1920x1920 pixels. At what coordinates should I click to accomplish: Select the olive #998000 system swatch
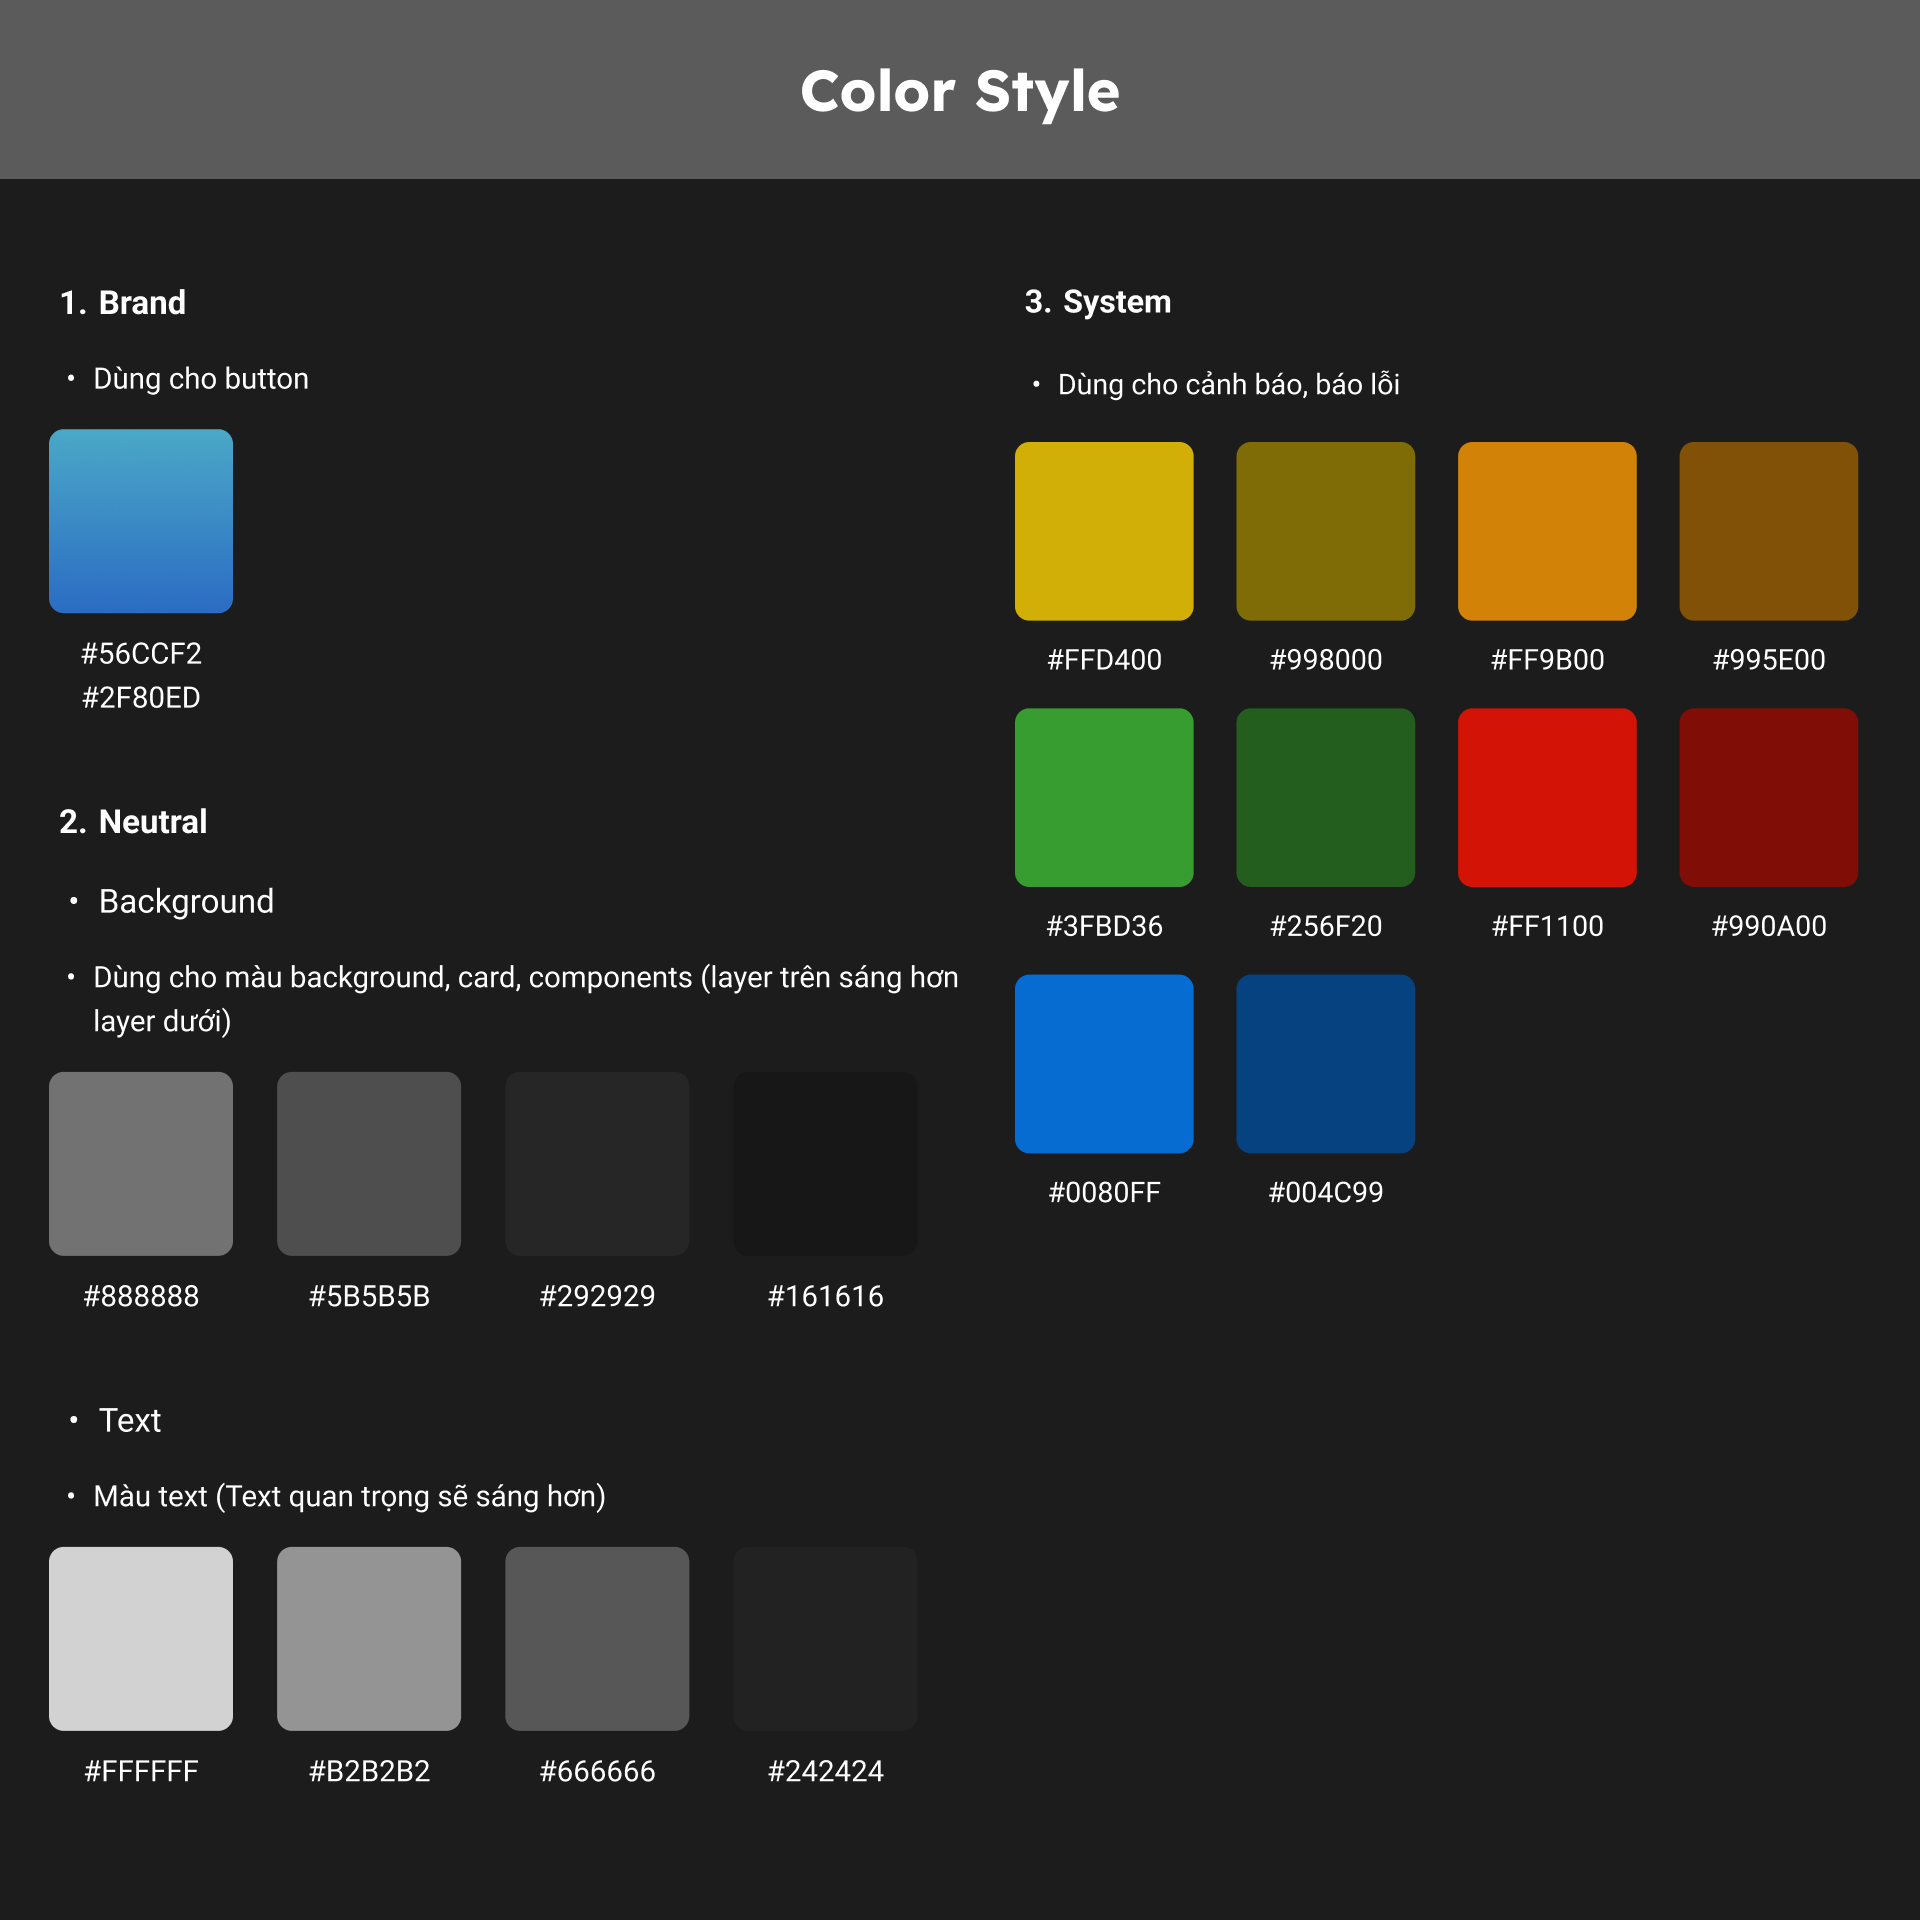tap(1326, 531)
